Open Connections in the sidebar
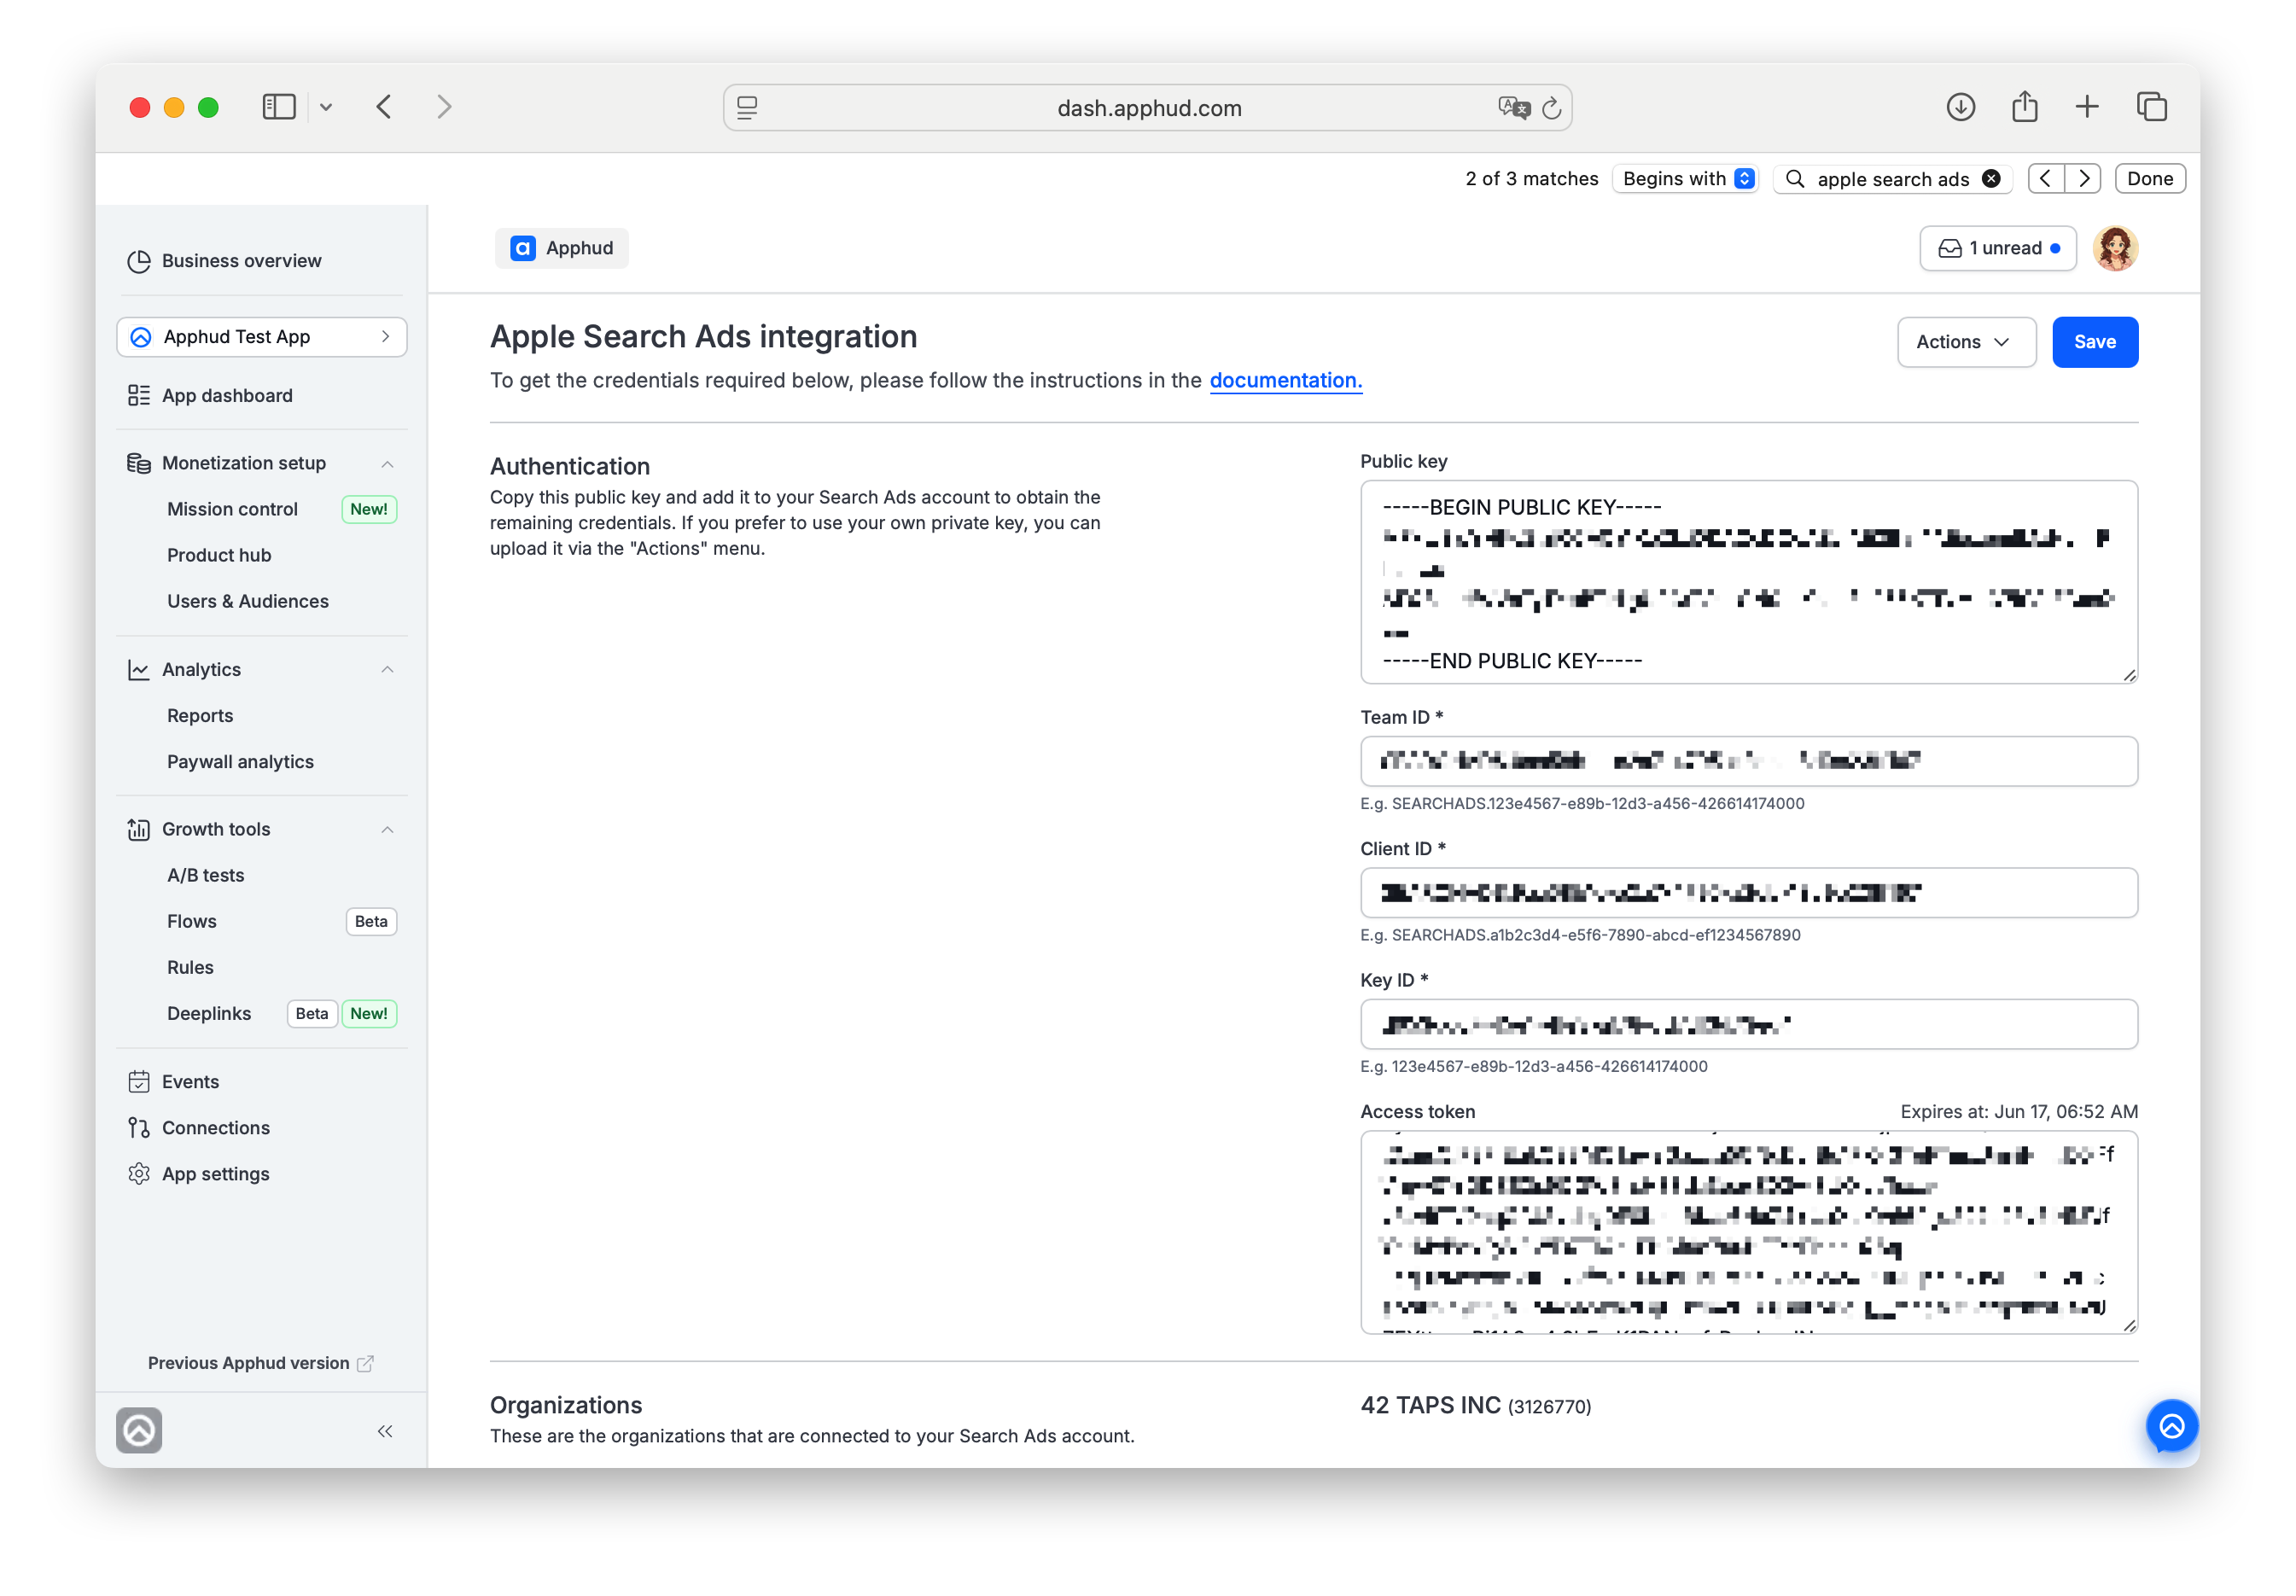Screen dimensions: 2296x1596 pos(215,1128)
